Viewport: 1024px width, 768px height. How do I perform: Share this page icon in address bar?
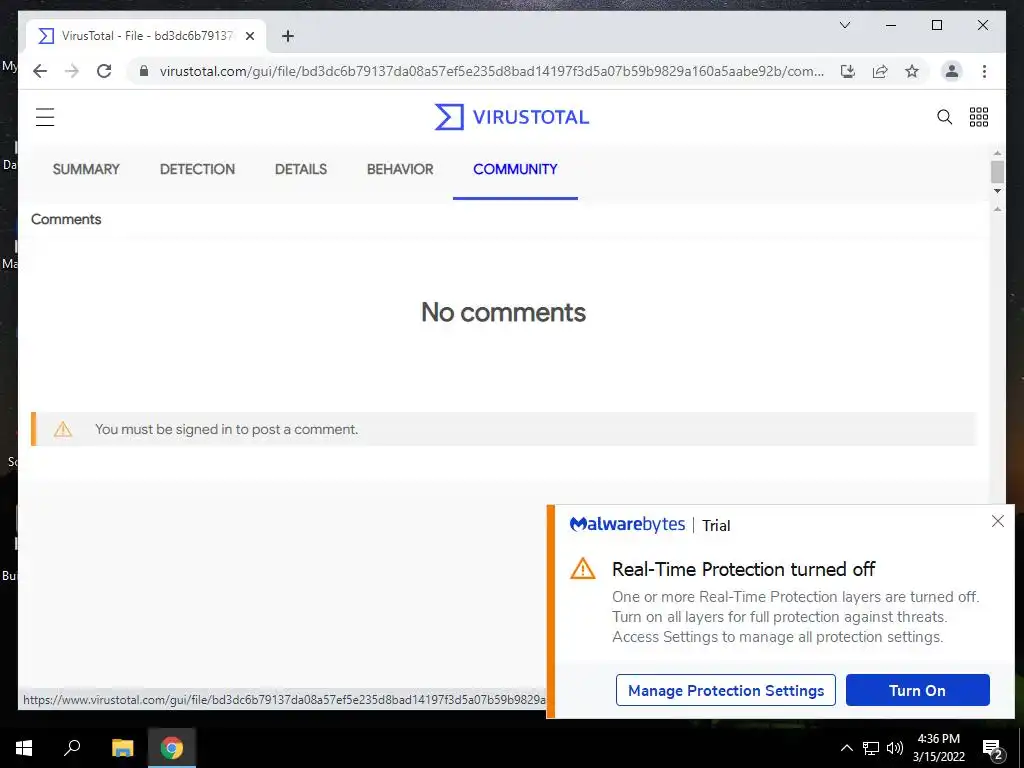[880, 71]
